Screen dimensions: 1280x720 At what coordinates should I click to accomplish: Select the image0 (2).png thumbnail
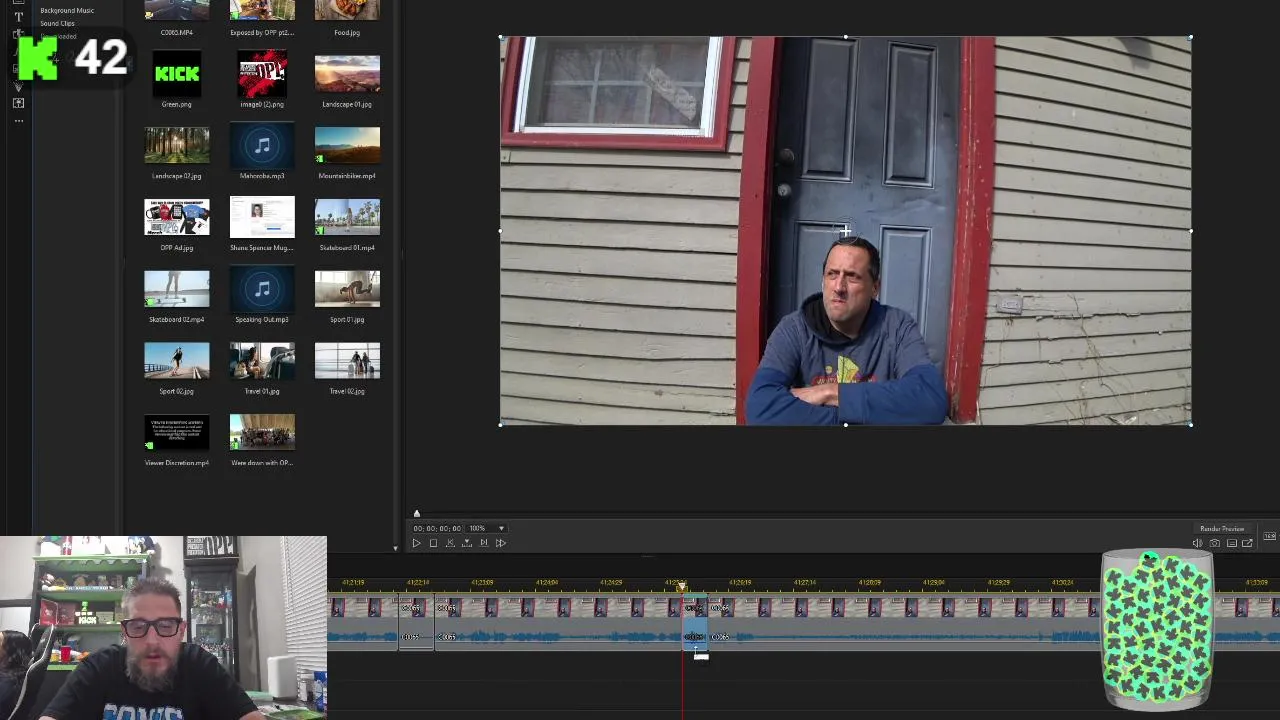point(262,73)
